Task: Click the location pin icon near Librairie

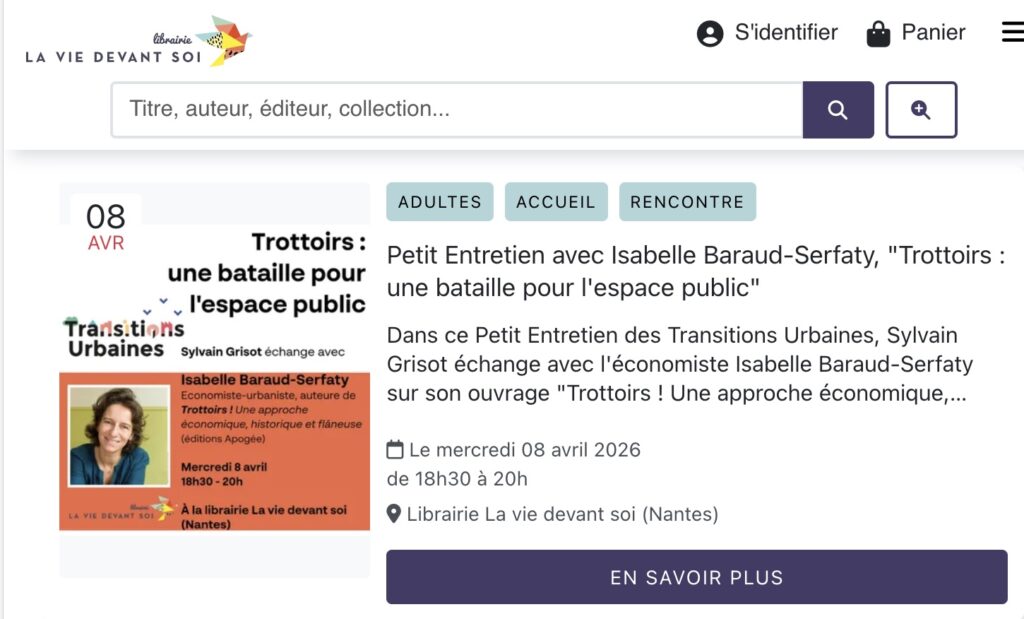Action: pyautogui.click(x=394, y=515)
